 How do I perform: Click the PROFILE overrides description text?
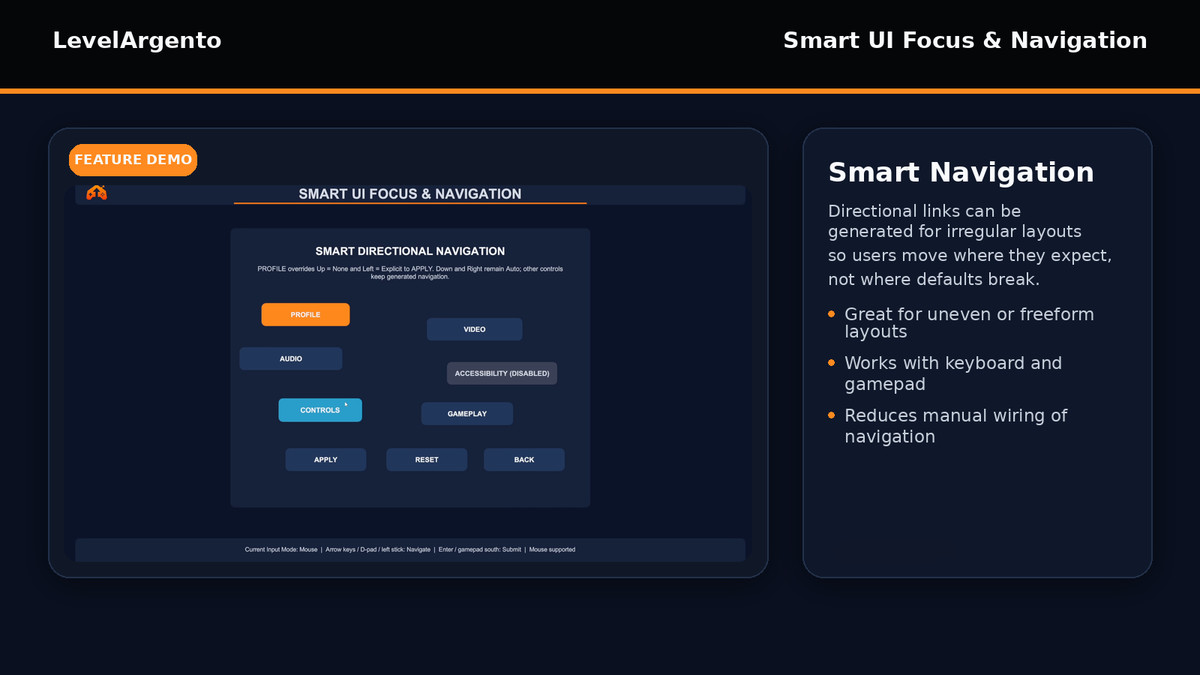[410, 272]
